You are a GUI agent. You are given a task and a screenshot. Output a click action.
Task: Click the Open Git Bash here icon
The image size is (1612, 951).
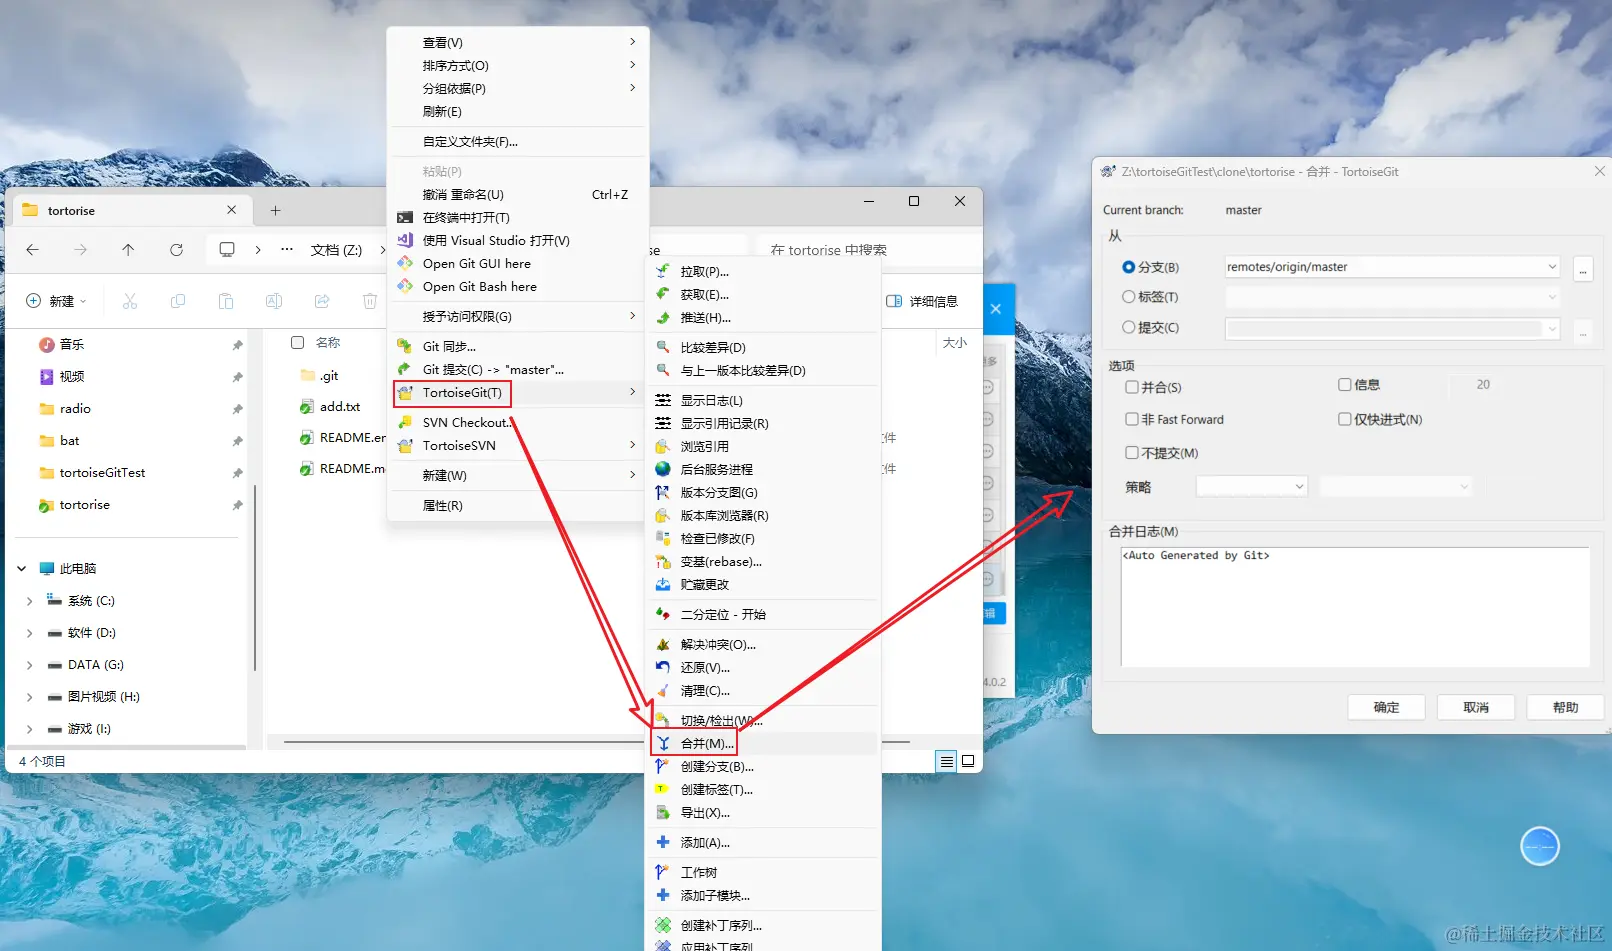coord(404,286)
